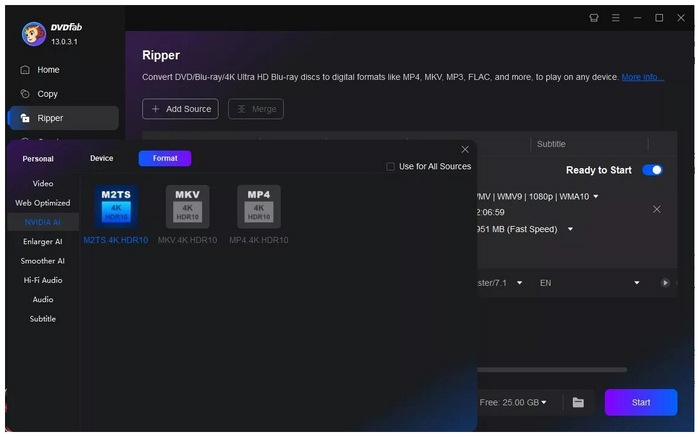Open the skin/theme shirt icon
Viewport: 700px width, 437px height.
pyautogui.click(x=593, y=18)
